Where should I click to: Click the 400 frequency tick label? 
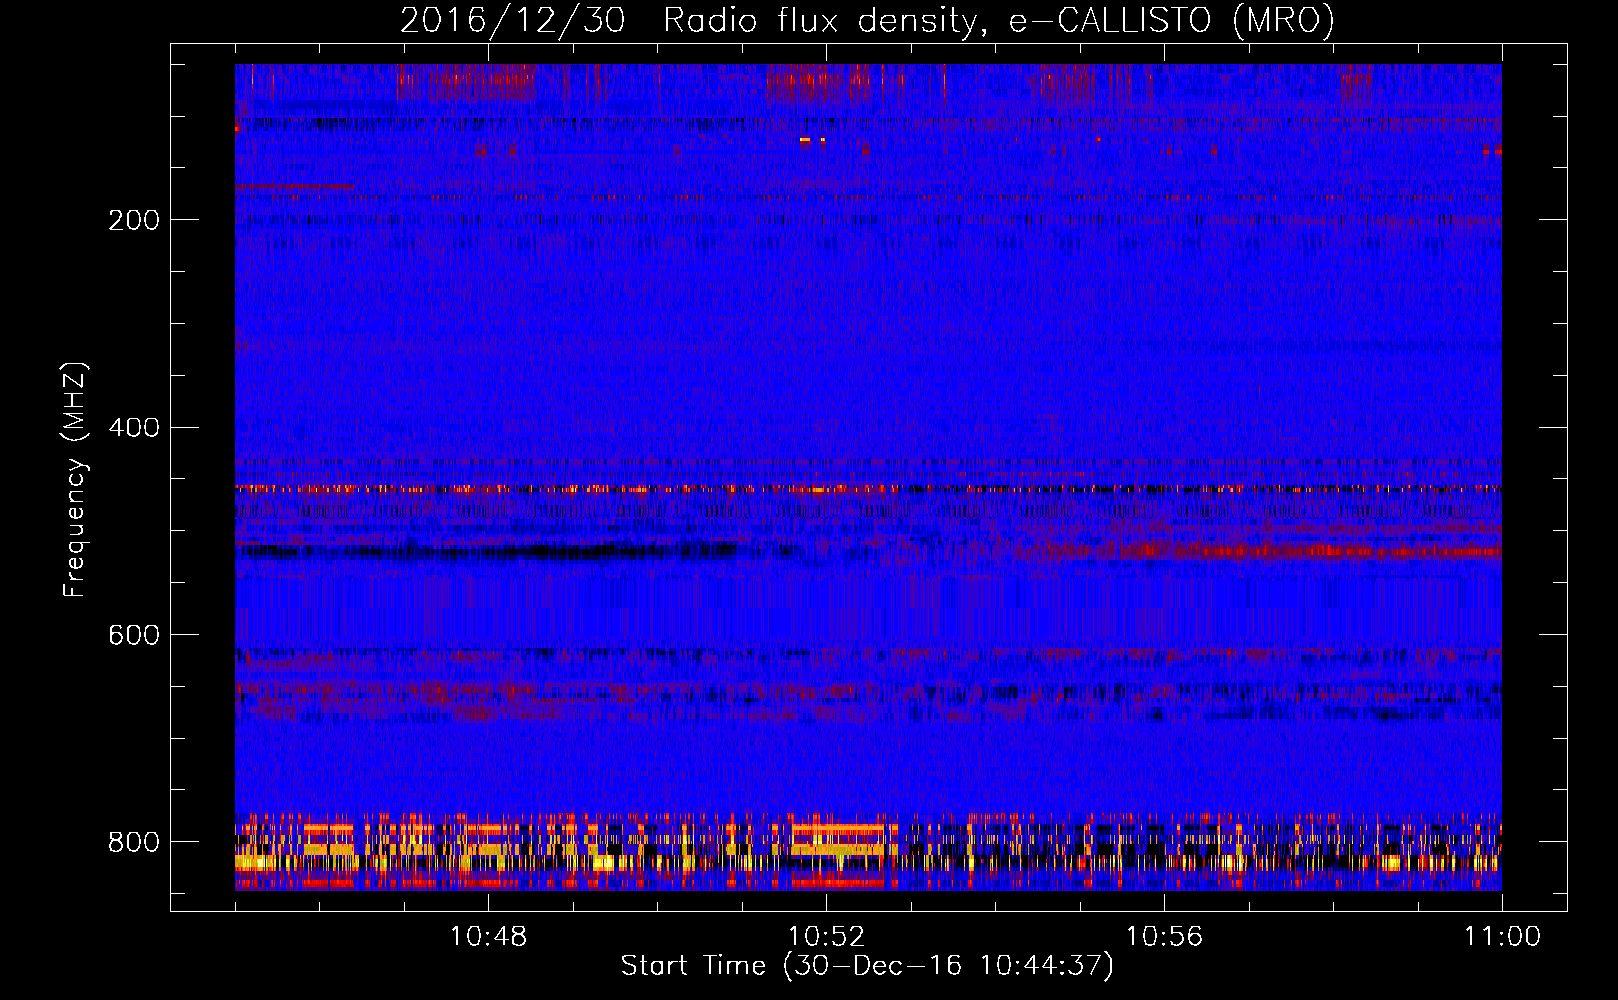point(134,428)
